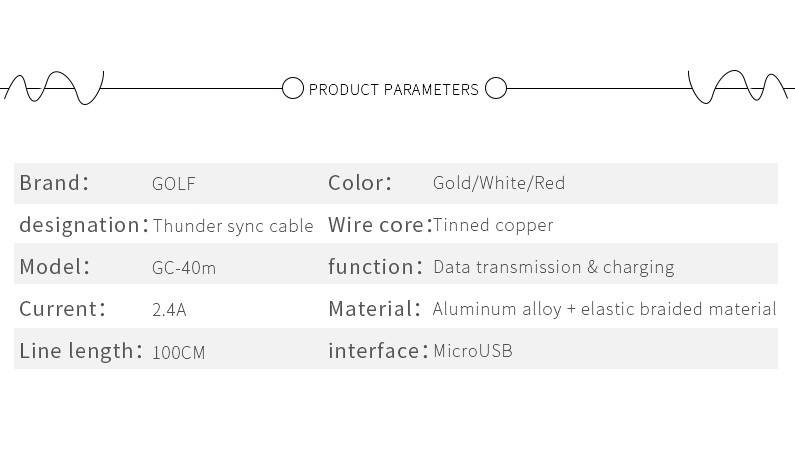The height and width of the screenshot is (453, 795).
Task: Click the left wave decoration
Action: point(54,88)
